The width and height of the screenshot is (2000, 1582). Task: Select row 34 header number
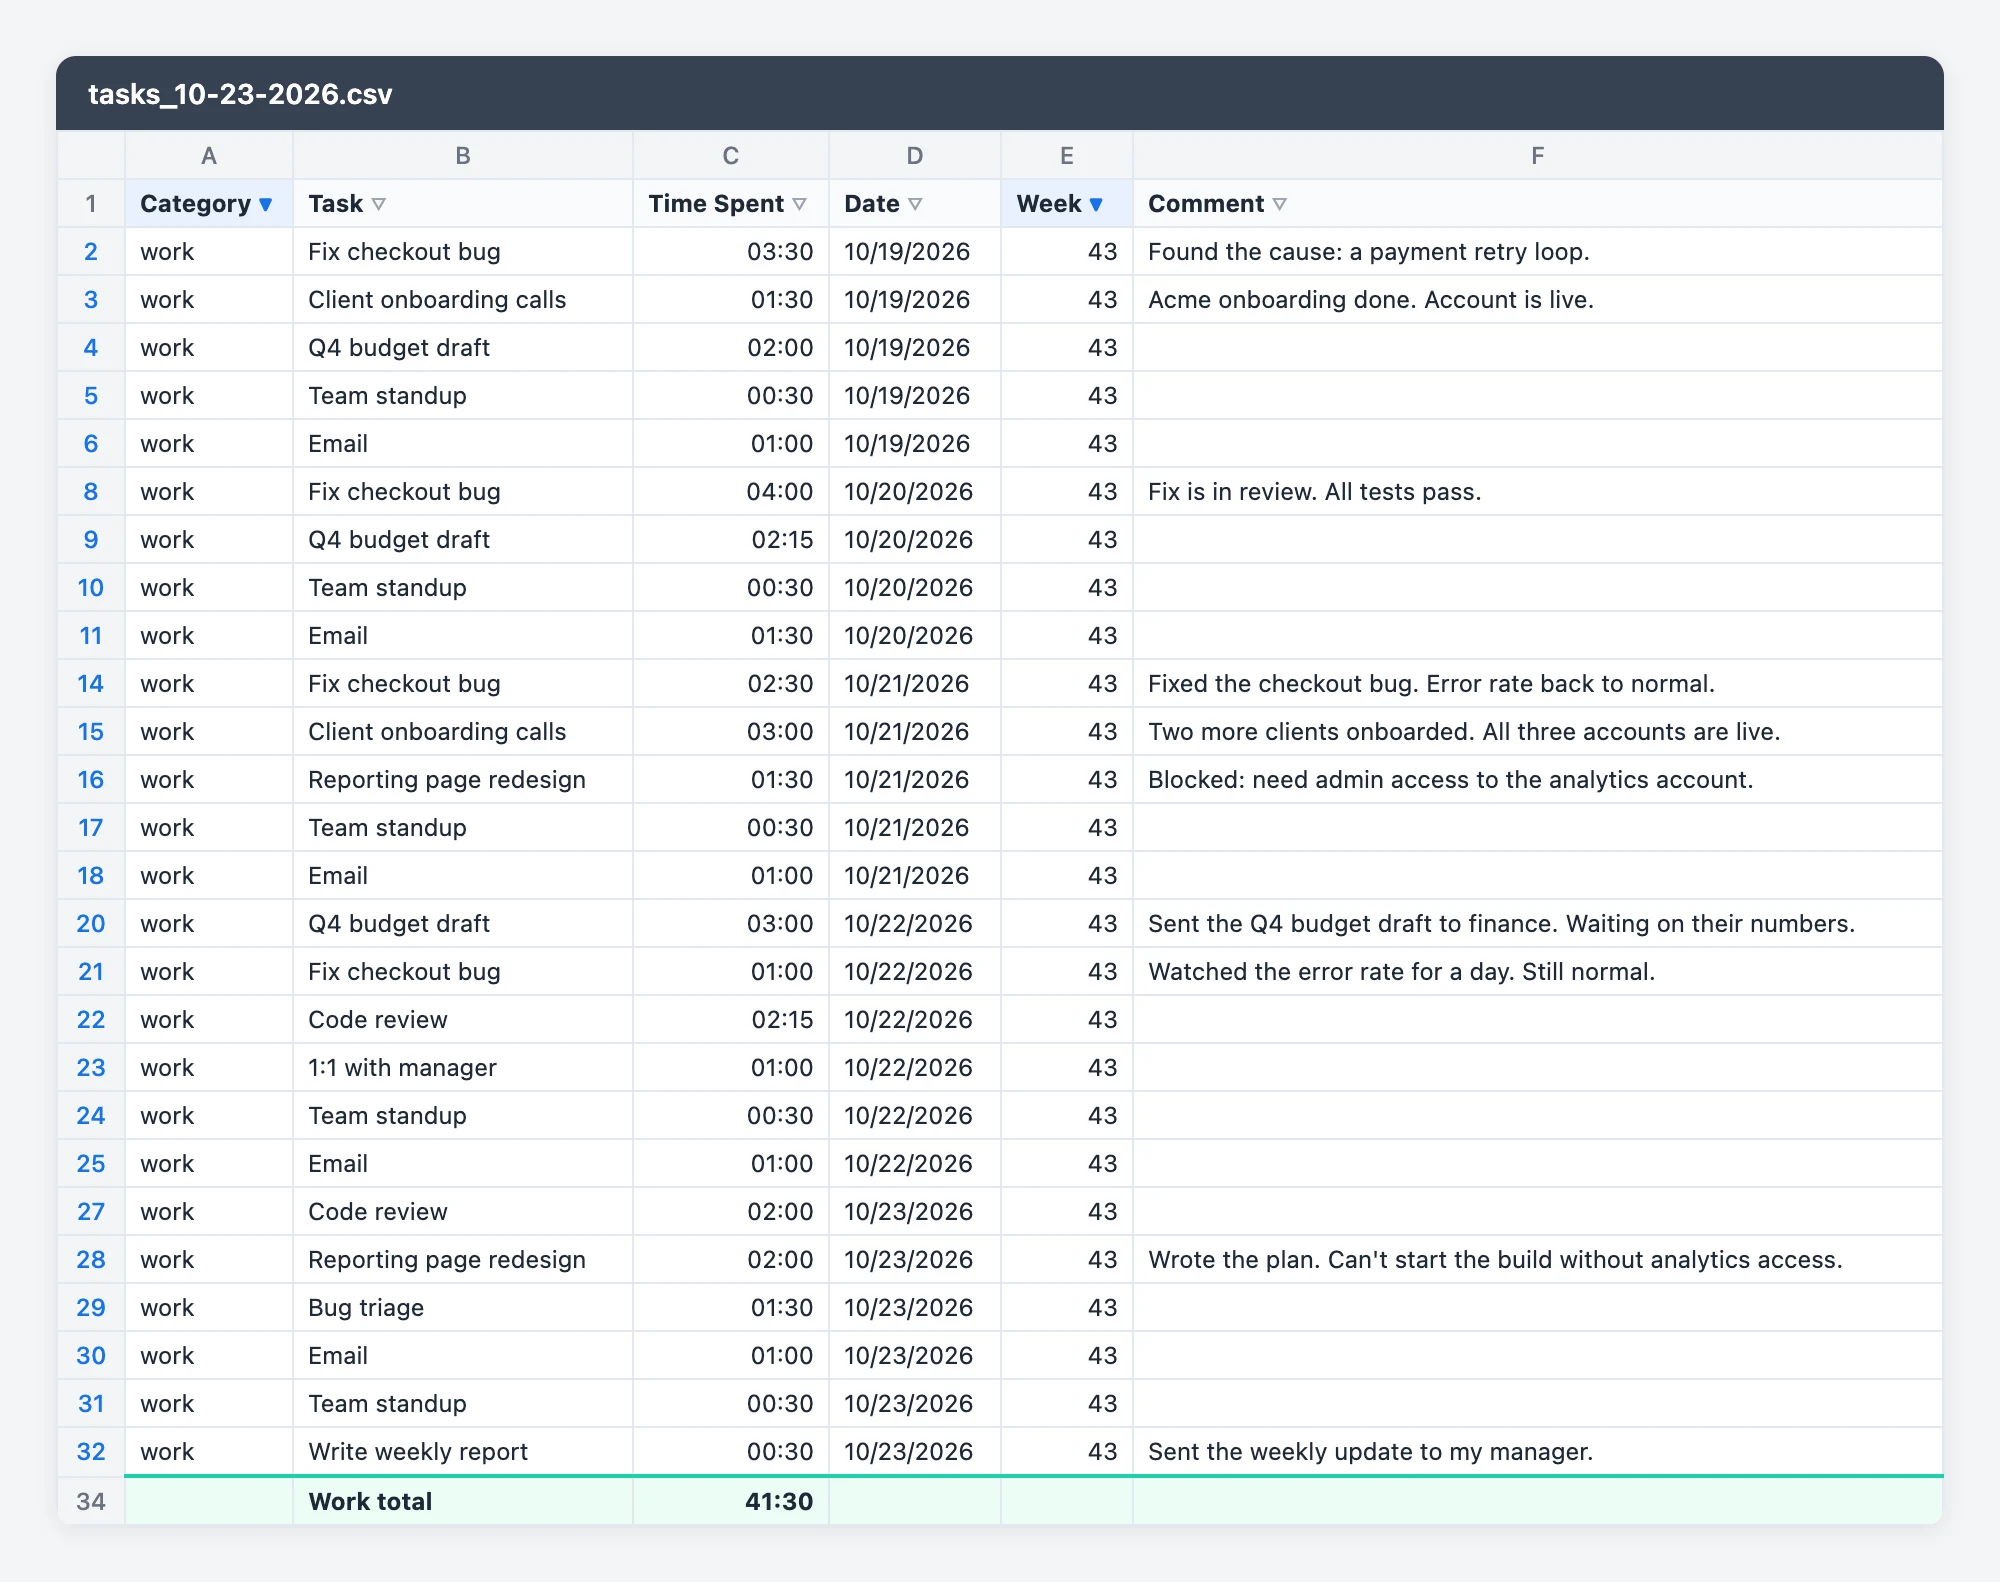click(x=91, y=1501)
